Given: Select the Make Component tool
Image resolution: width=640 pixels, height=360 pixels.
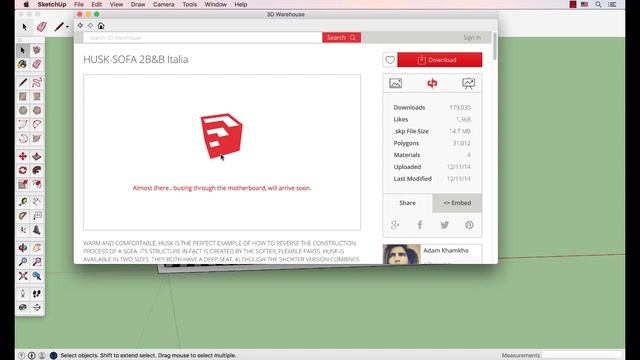Looking at the screenshot, I should [37, 50].
